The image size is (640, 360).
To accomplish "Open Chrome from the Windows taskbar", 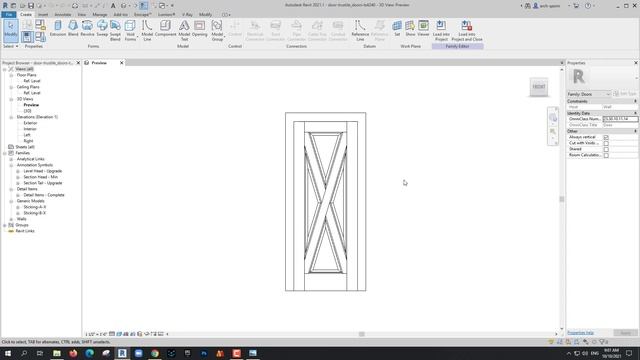I will (155, 353).
